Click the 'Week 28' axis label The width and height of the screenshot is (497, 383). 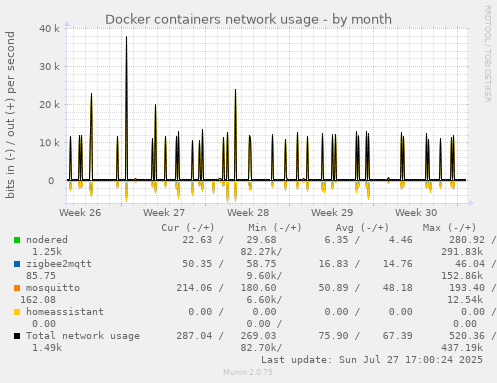(x=248, y=213)
